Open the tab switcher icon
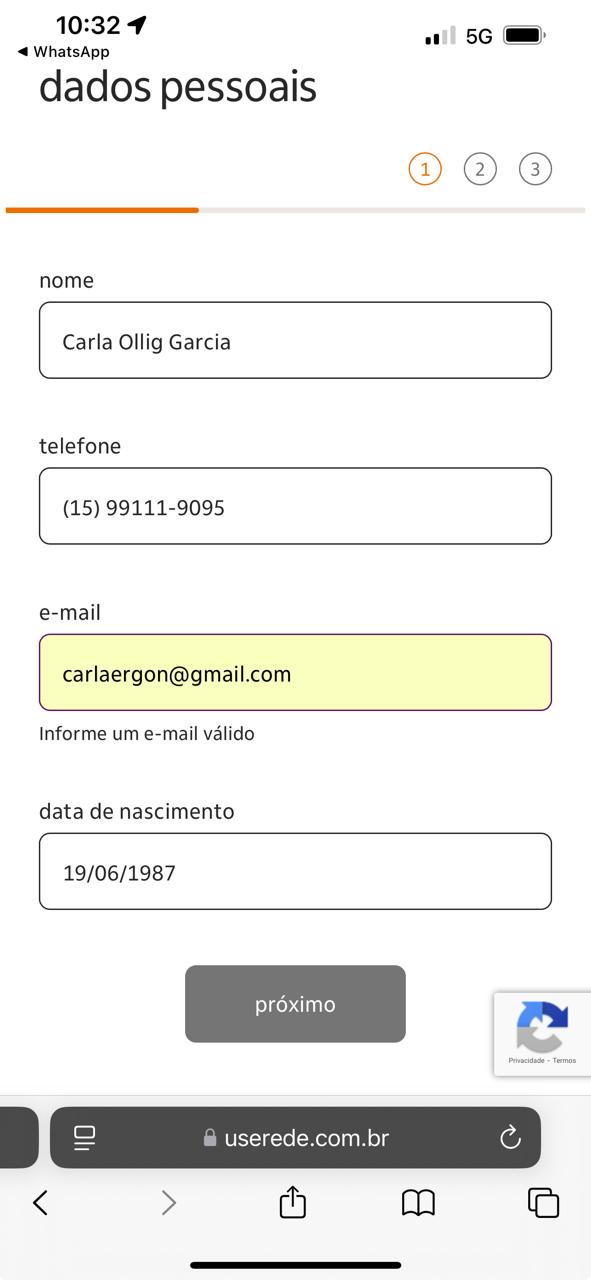591x1280 pixels. coord(543,1202)
